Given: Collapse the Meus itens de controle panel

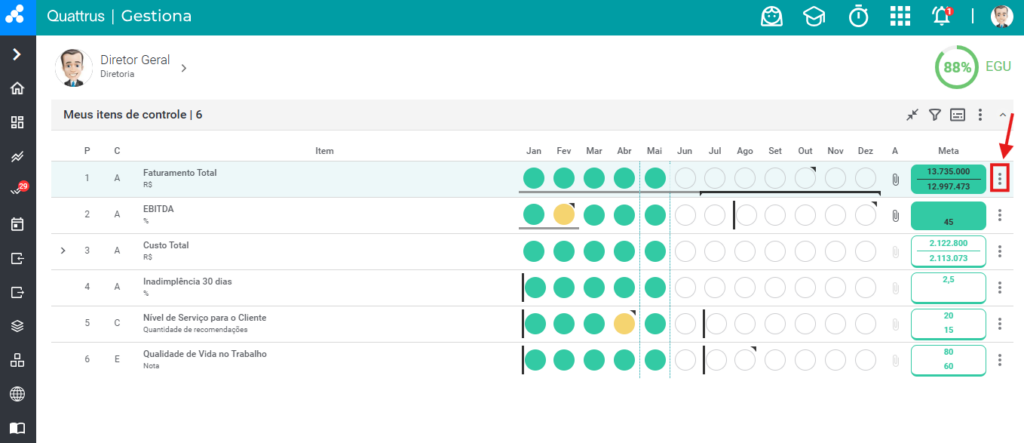Looking at the screenshot, I should click(1002, 115).
